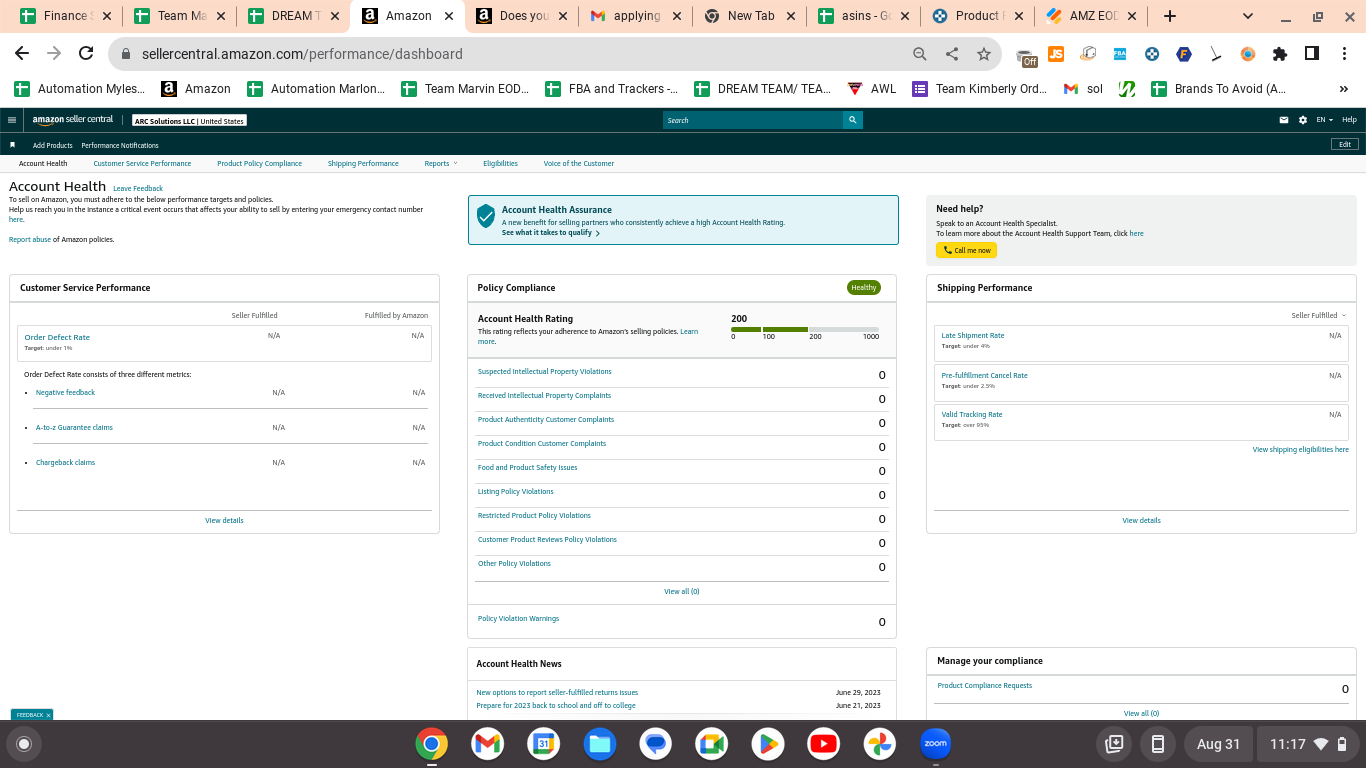Image resolution: width=1366 pixels, height=768 pixels.
Task: Switch to the Account Health tab
Action: click(43, 163)
